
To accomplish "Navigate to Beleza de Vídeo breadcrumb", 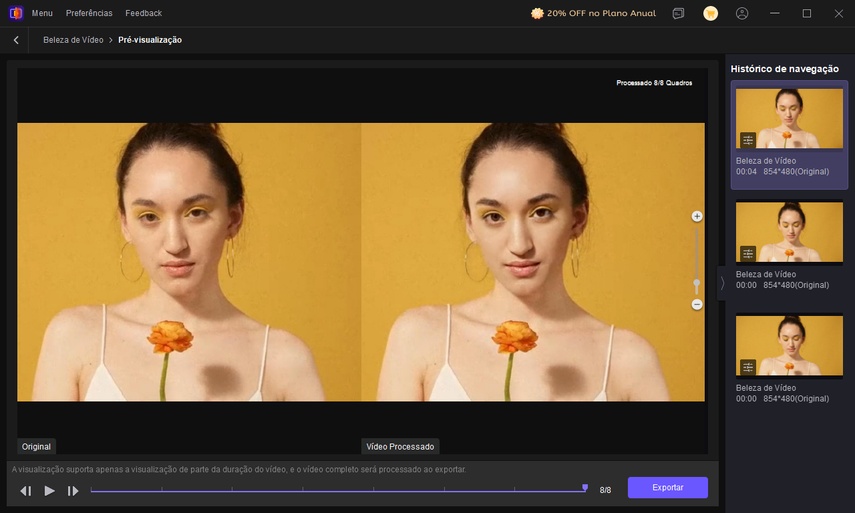I will pyautogui.click(x=73, y=40).
